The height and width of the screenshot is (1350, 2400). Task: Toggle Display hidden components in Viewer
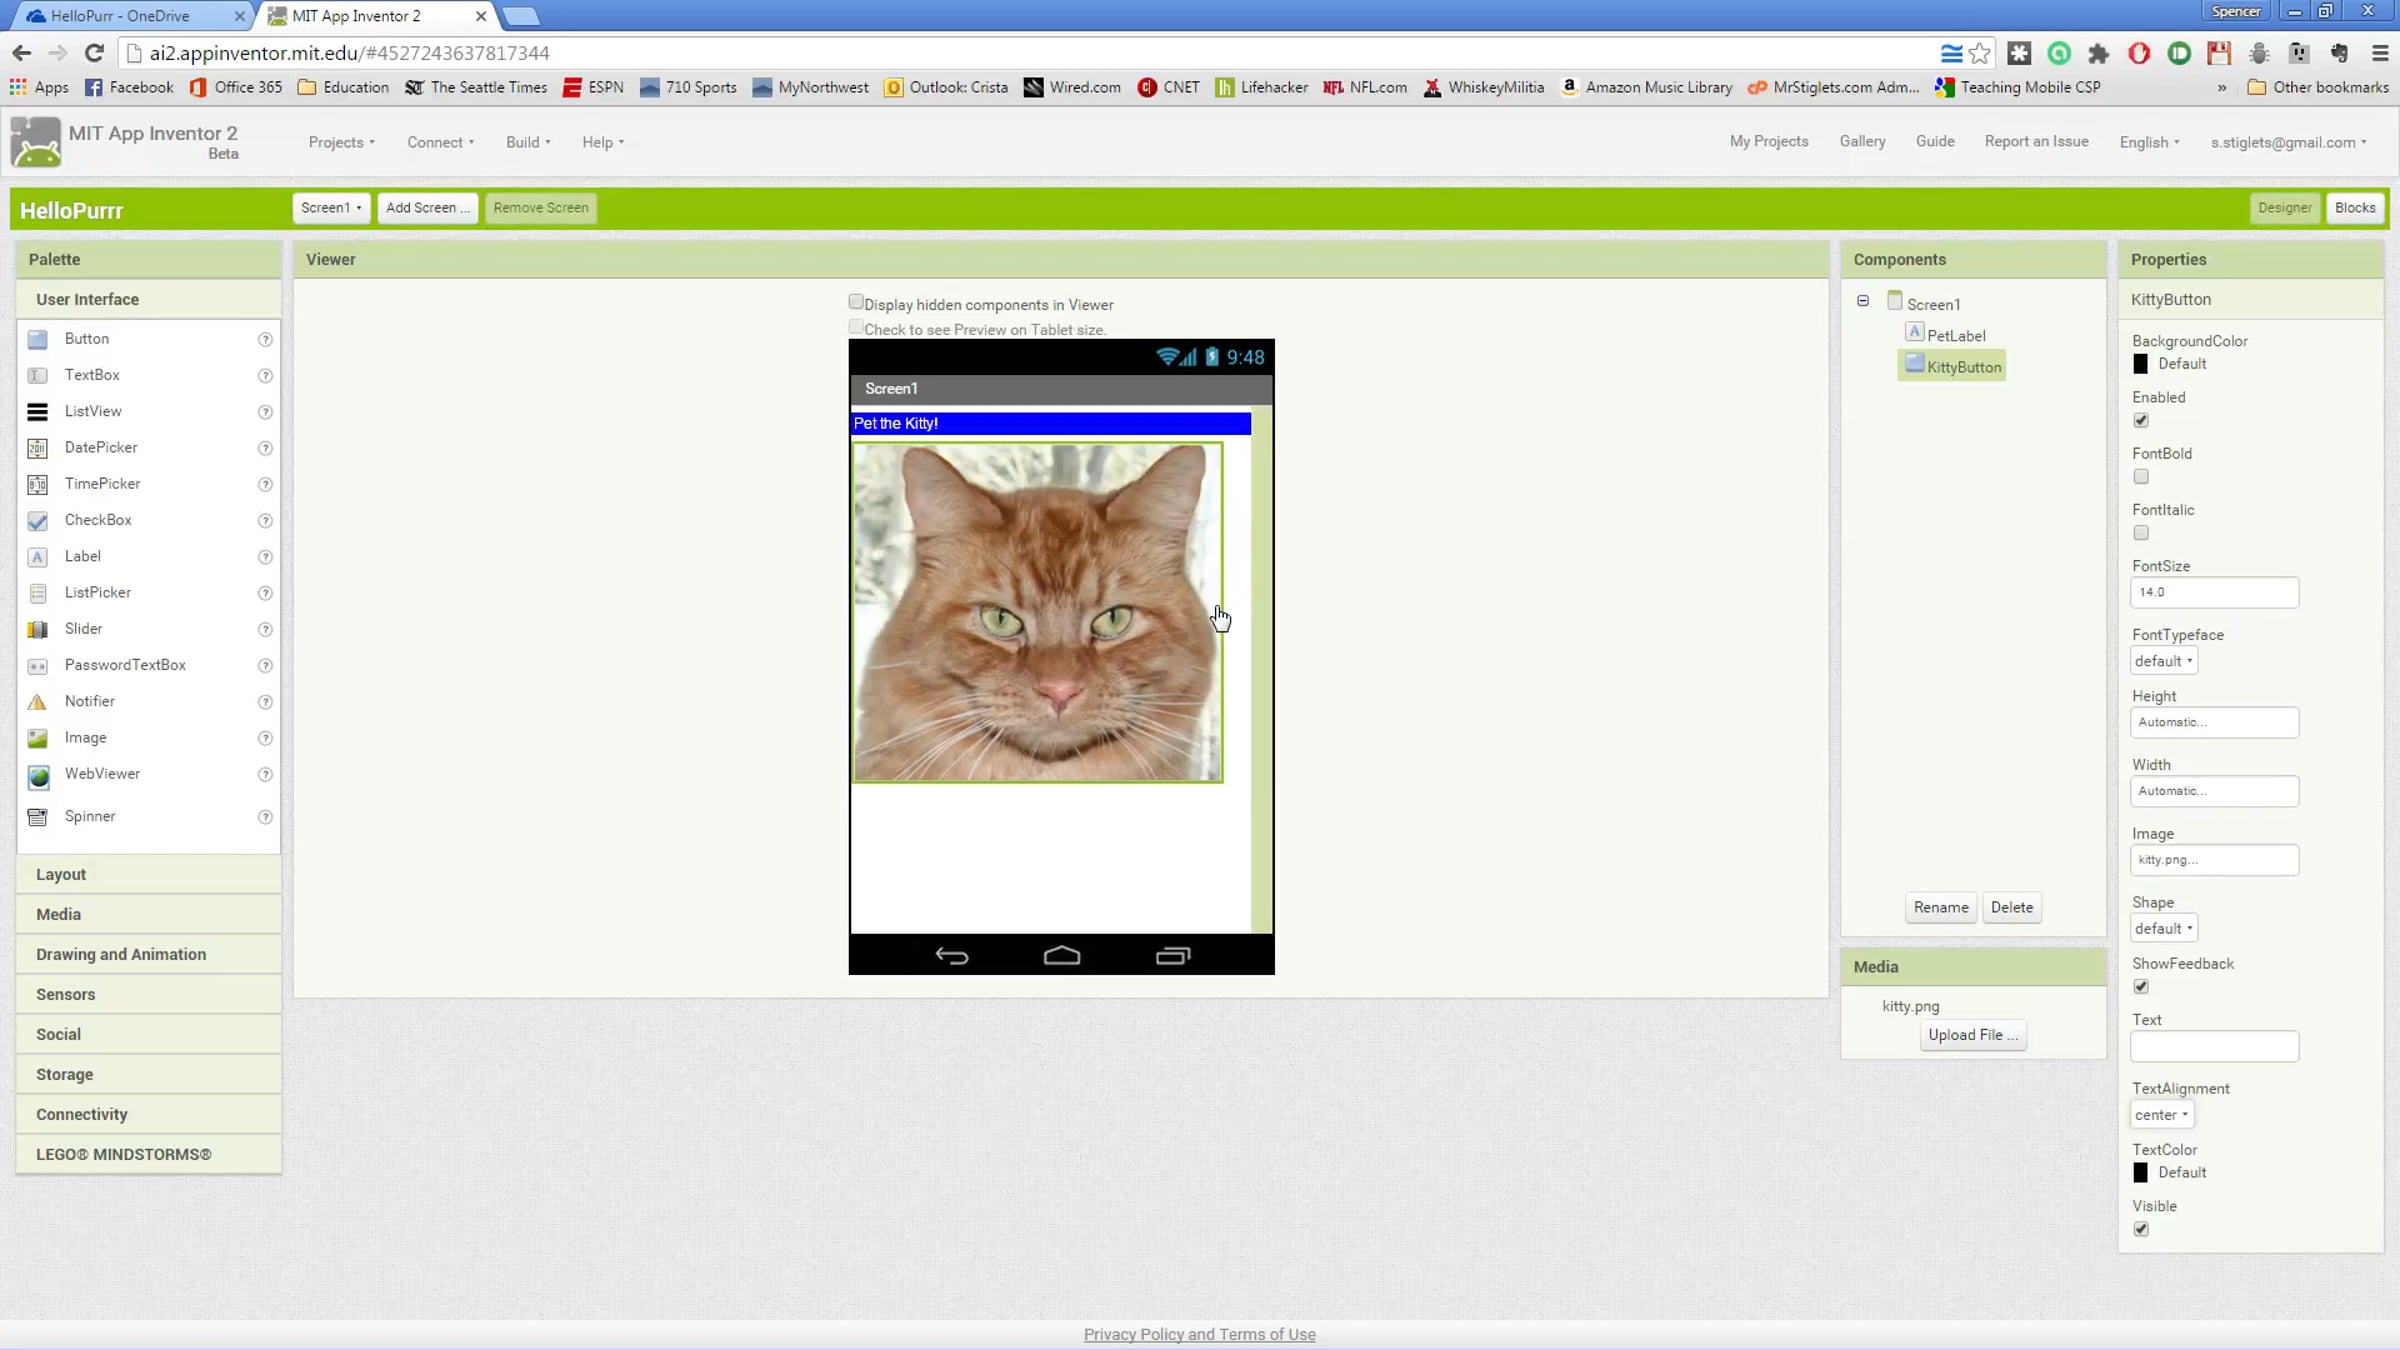point(856,302)
